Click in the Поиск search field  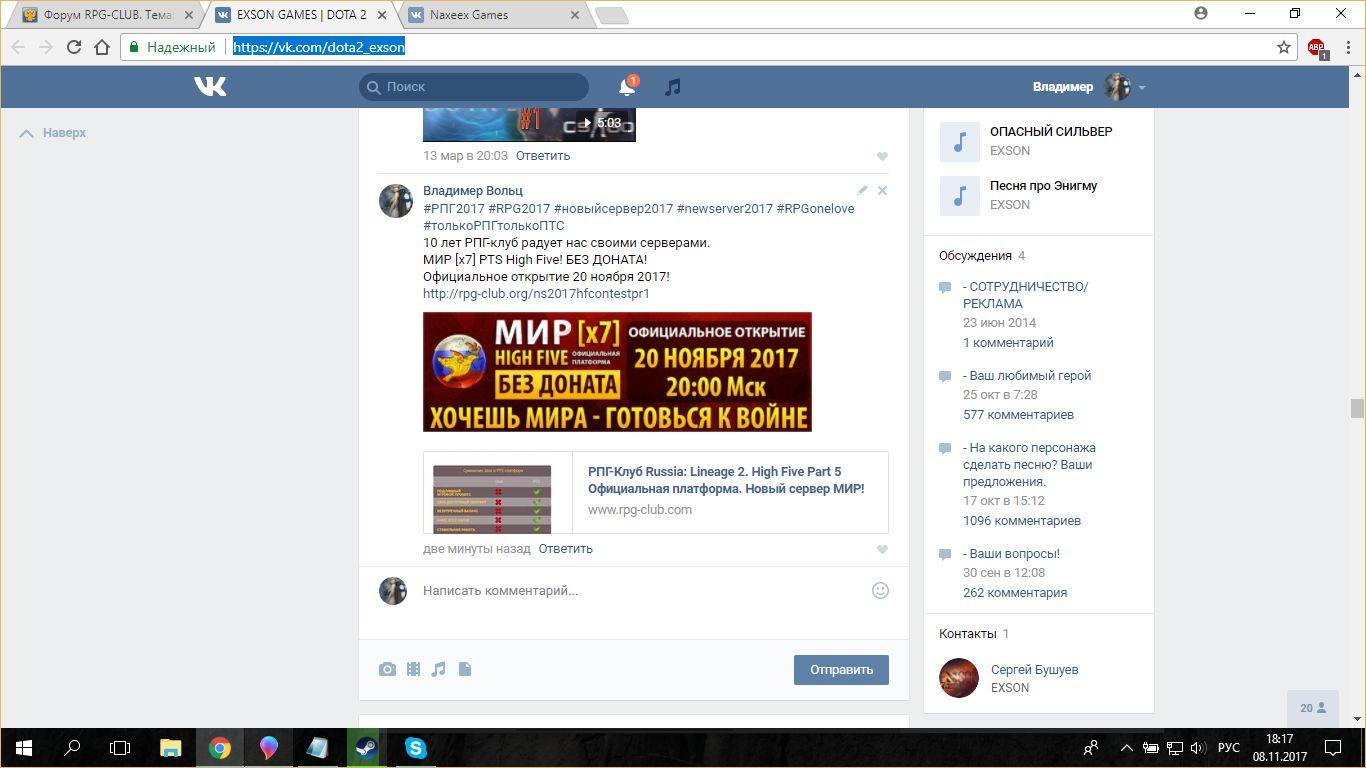[474, 87]
